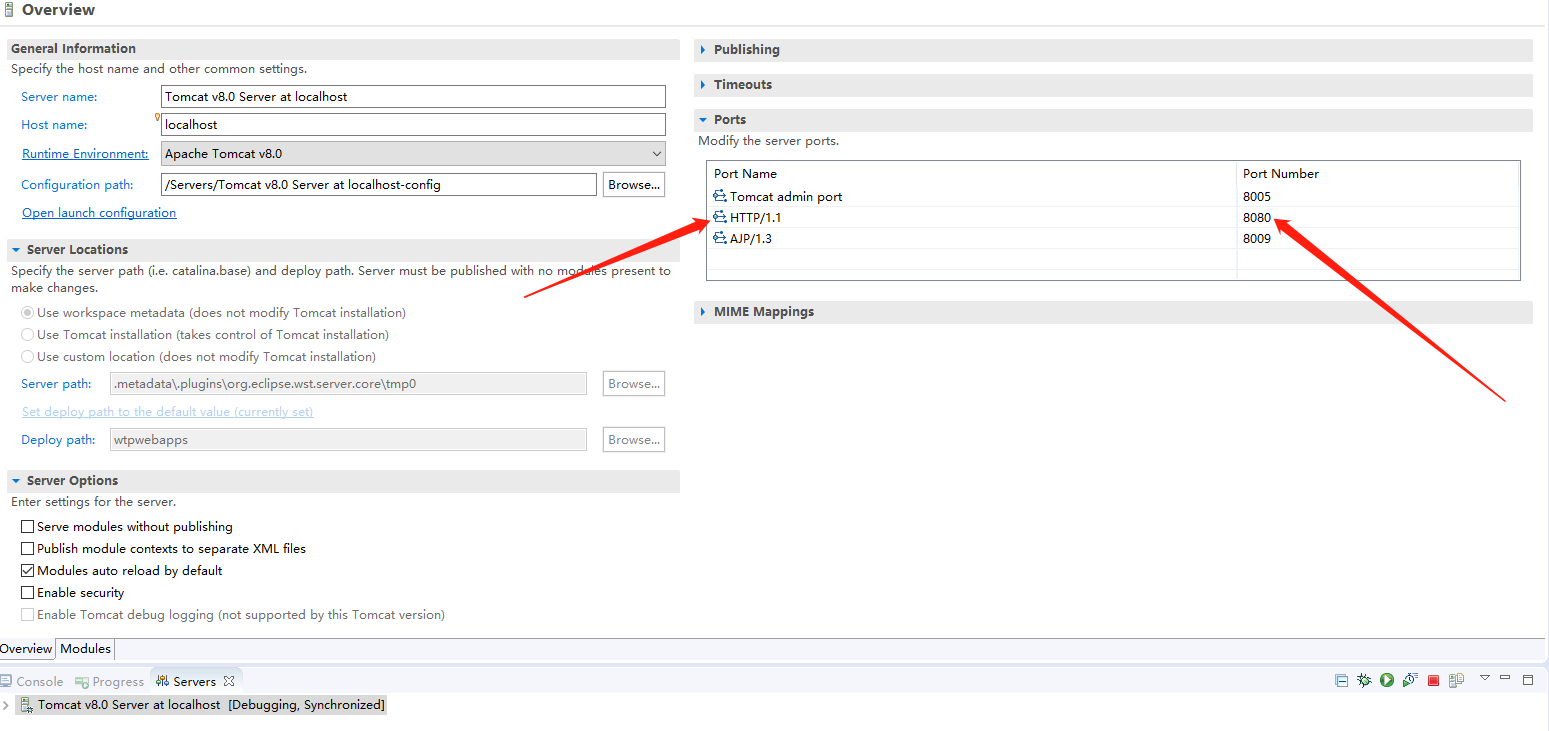1549x731 pixels.
Task: Click Tomcat admin port row icon
Action: coord(720,196)
